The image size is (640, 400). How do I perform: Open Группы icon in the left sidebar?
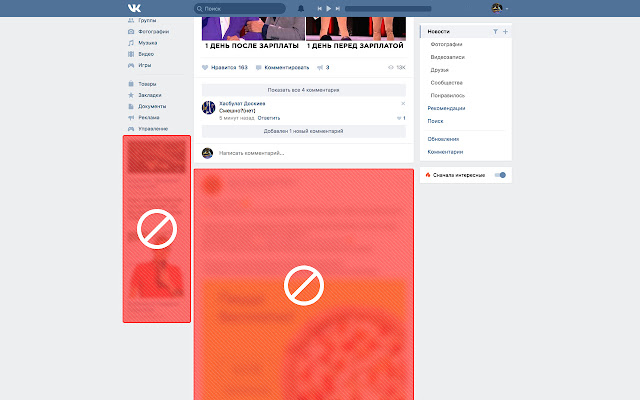(x=131, y=20)
